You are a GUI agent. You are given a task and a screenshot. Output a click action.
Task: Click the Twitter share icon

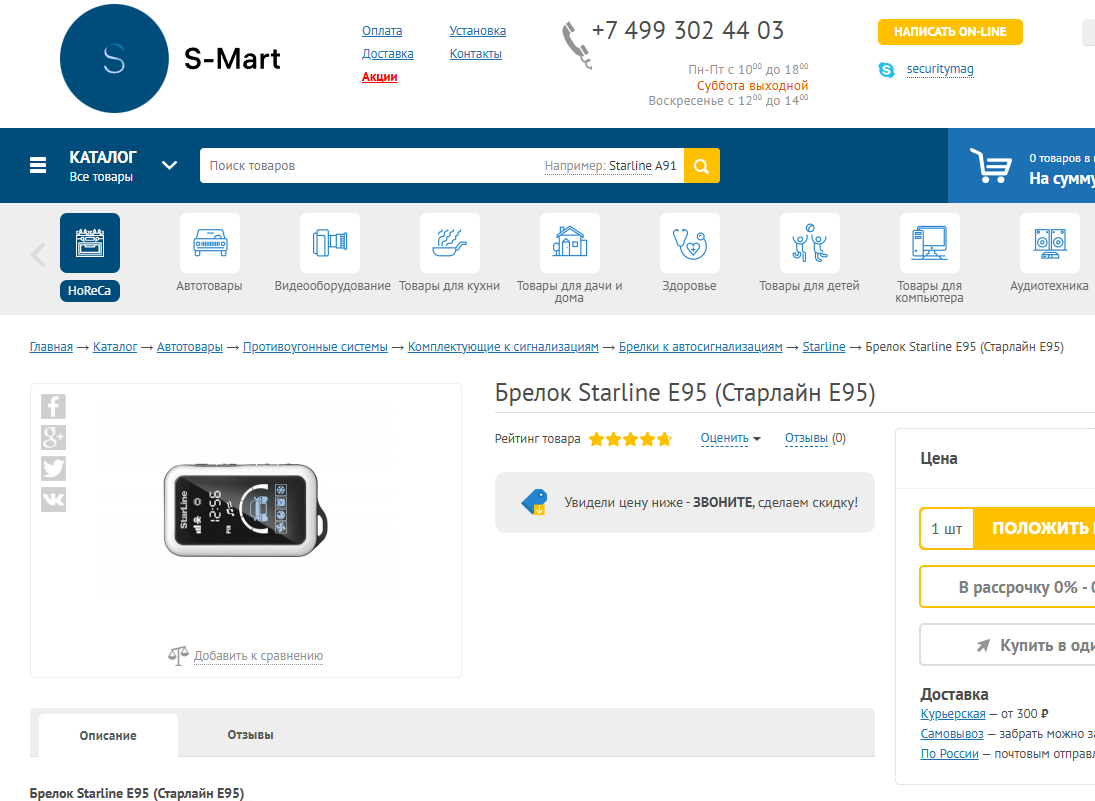coord(53,468)
